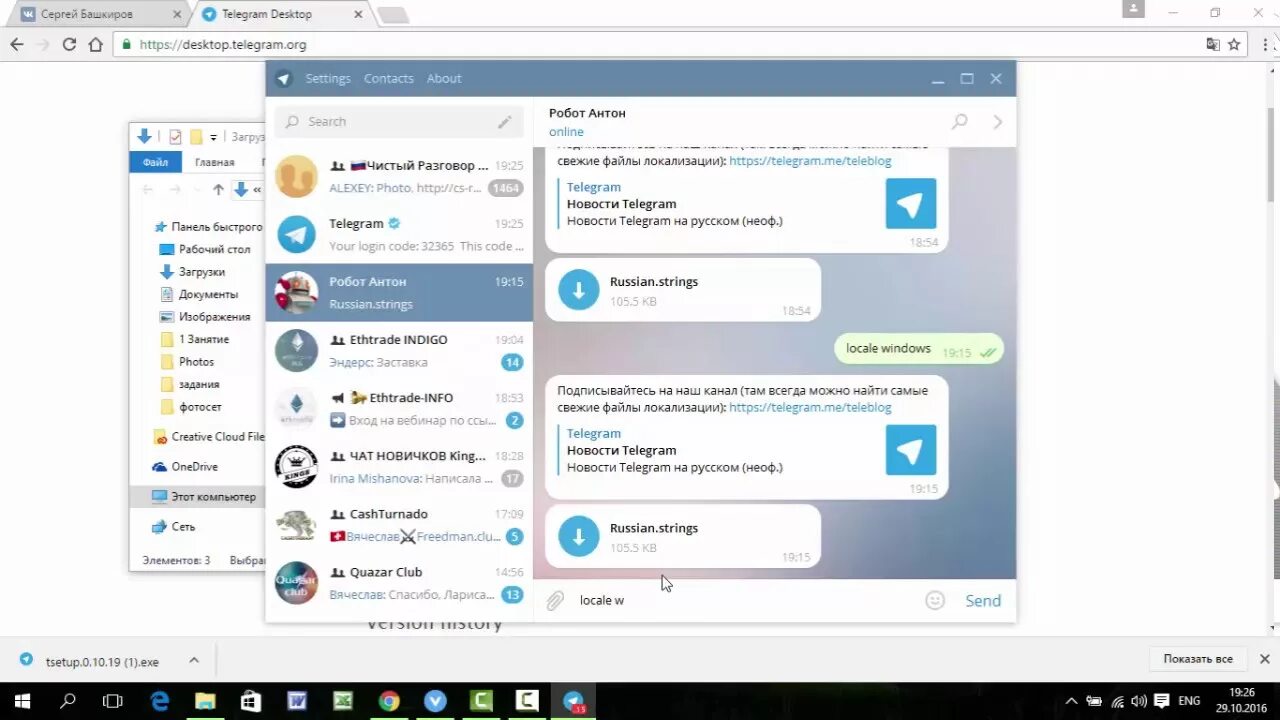This screenshot has width=1280, height=720.
Task: Bookmark this page with the star icon
Action: (1234, 44)
